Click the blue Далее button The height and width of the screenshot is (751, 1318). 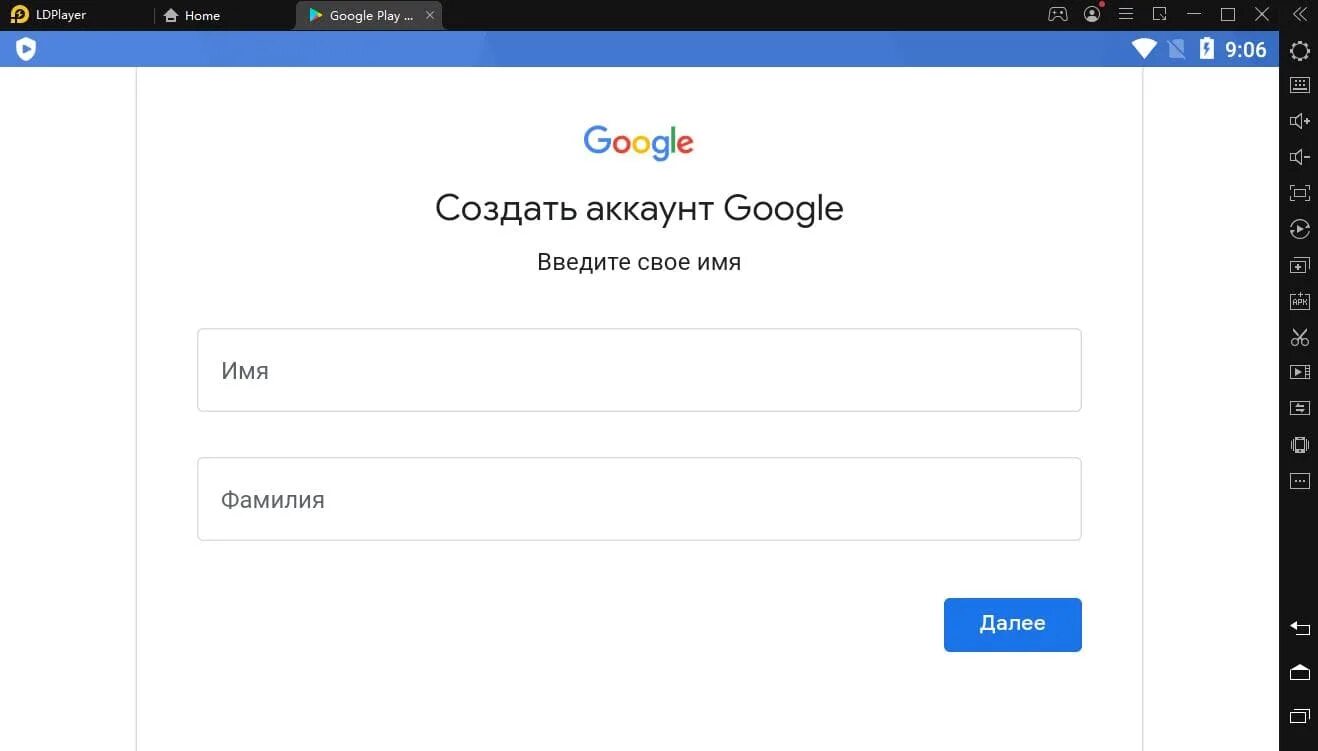click(1012, 625)
